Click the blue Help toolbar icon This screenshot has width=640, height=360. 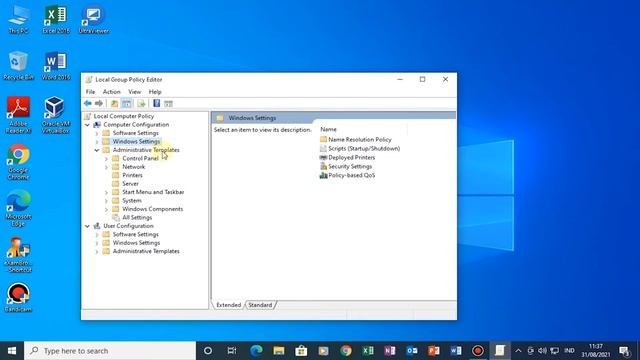coord(156,104)
